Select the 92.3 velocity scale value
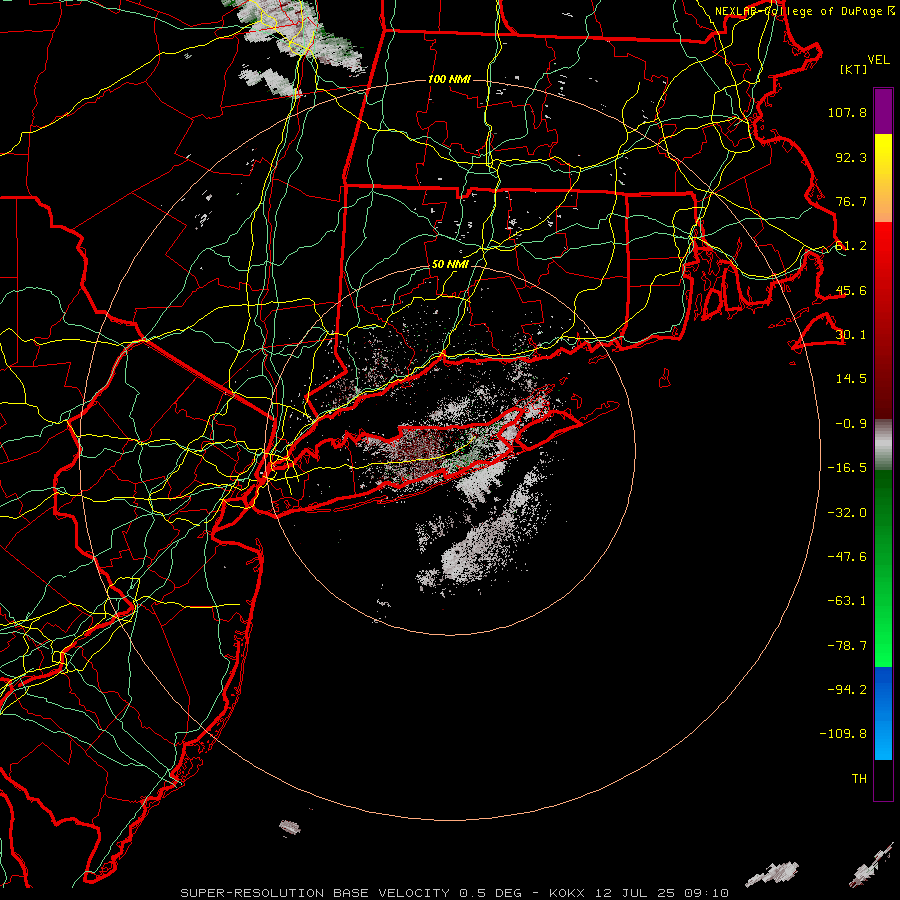 (x=851, y=157)
